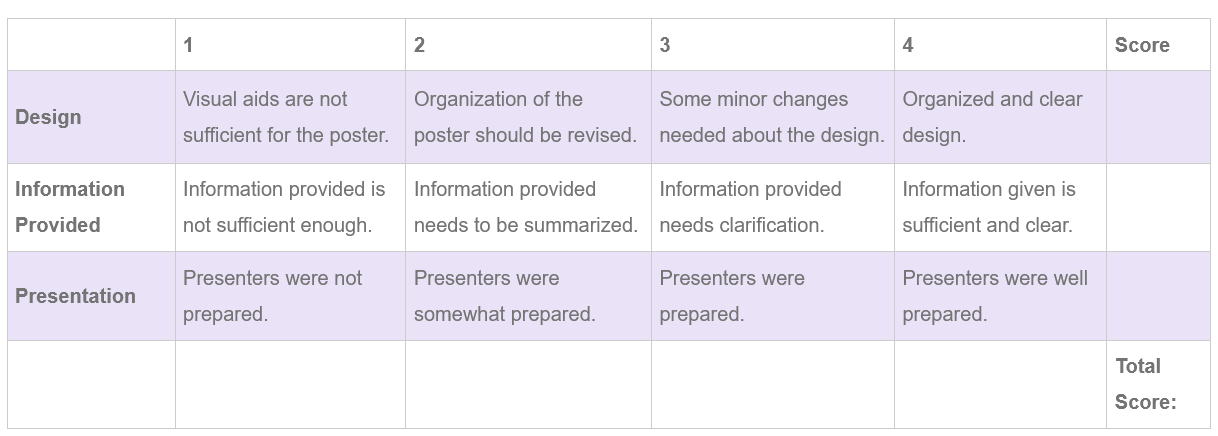
Task: Click the empty Presentation score cell
Action: (x=1158, y=296)
